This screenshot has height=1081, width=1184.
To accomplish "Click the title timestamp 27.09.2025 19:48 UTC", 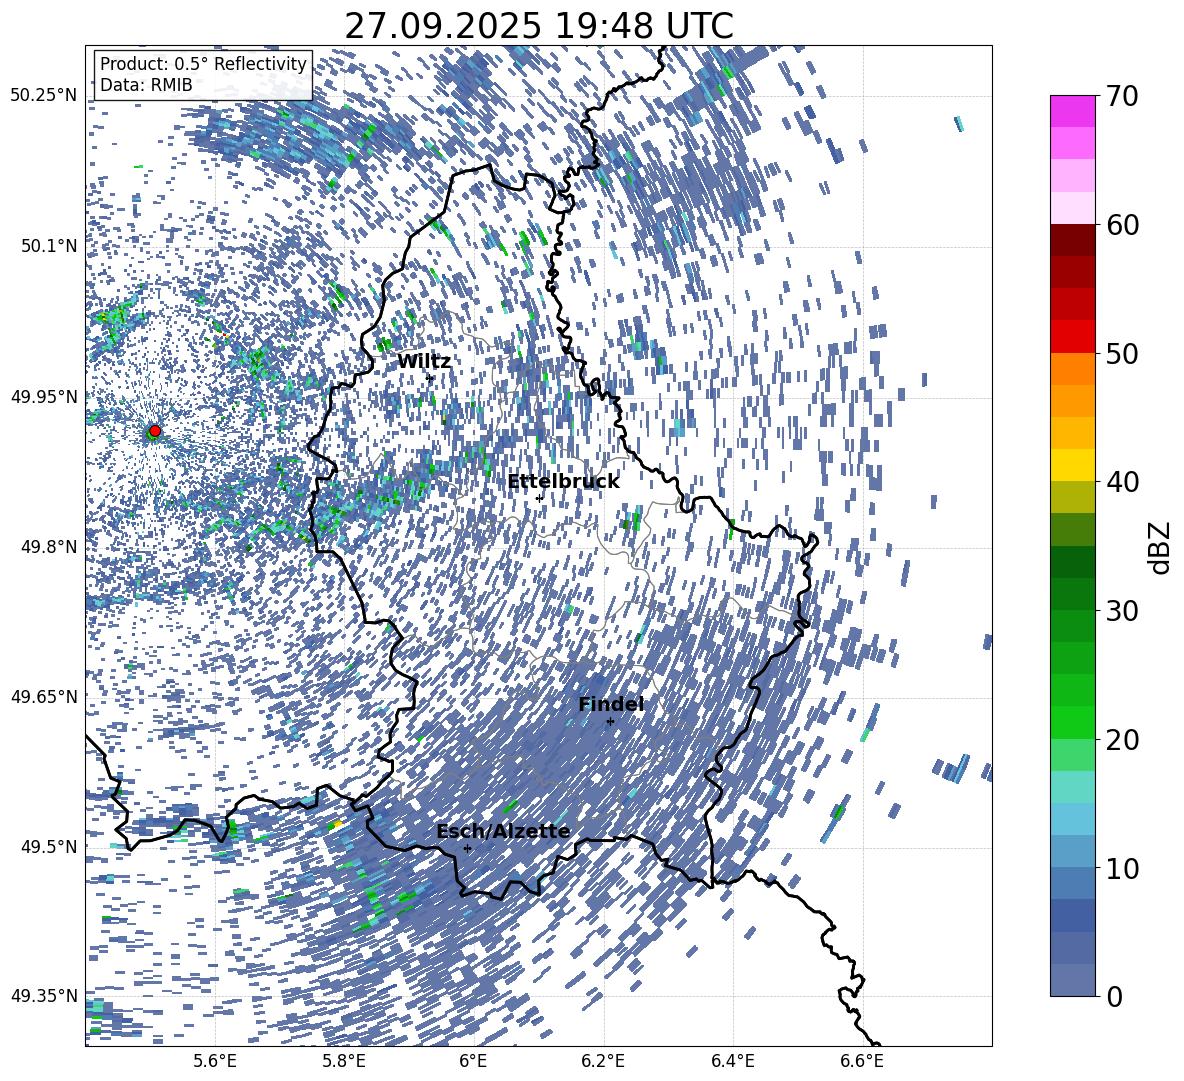I will pos(539,26).
